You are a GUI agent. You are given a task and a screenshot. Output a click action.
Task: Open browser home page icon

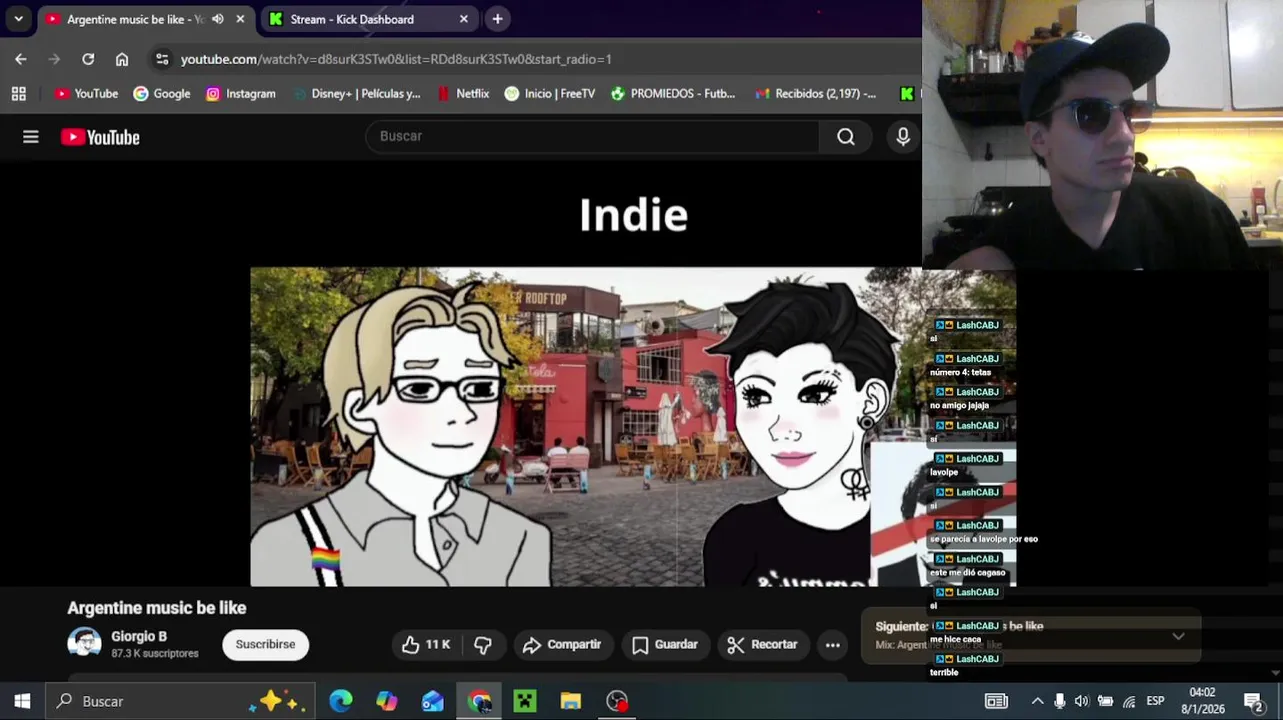122,59
